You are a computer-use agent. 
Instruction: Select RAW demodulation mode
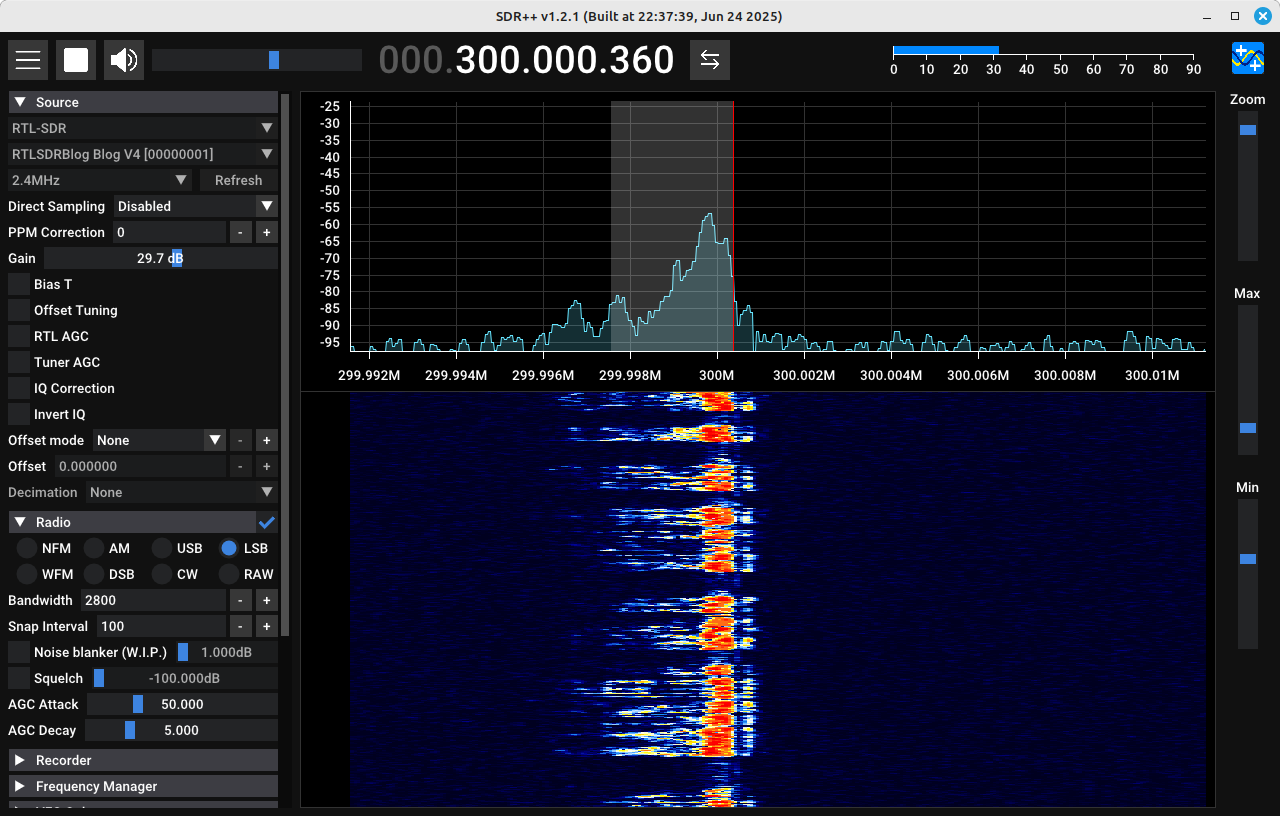tap(229, 574)
